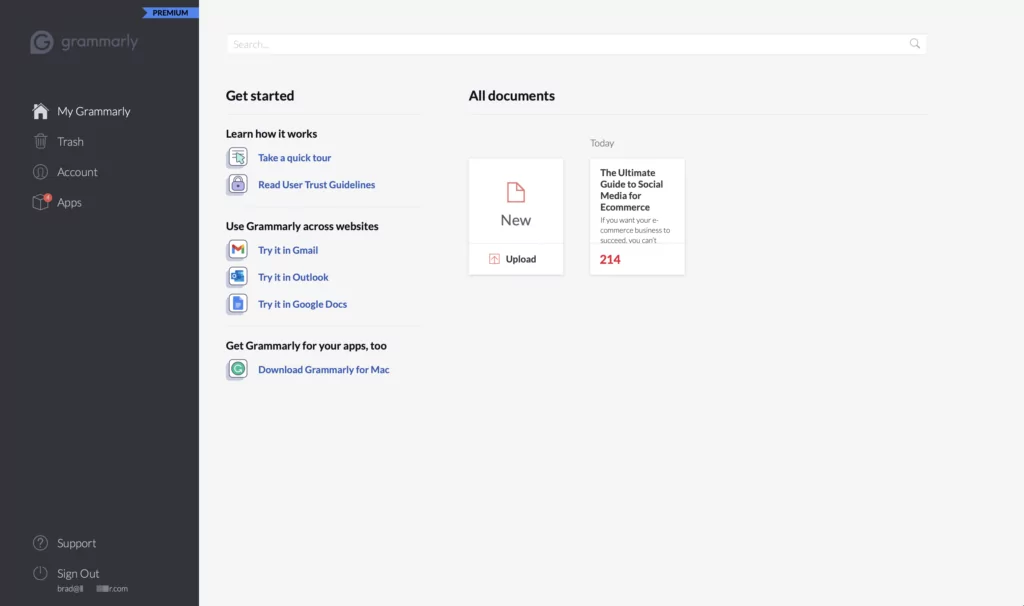
Task: Click the grammarly wordmark text
Action: [x=99, y=42]
